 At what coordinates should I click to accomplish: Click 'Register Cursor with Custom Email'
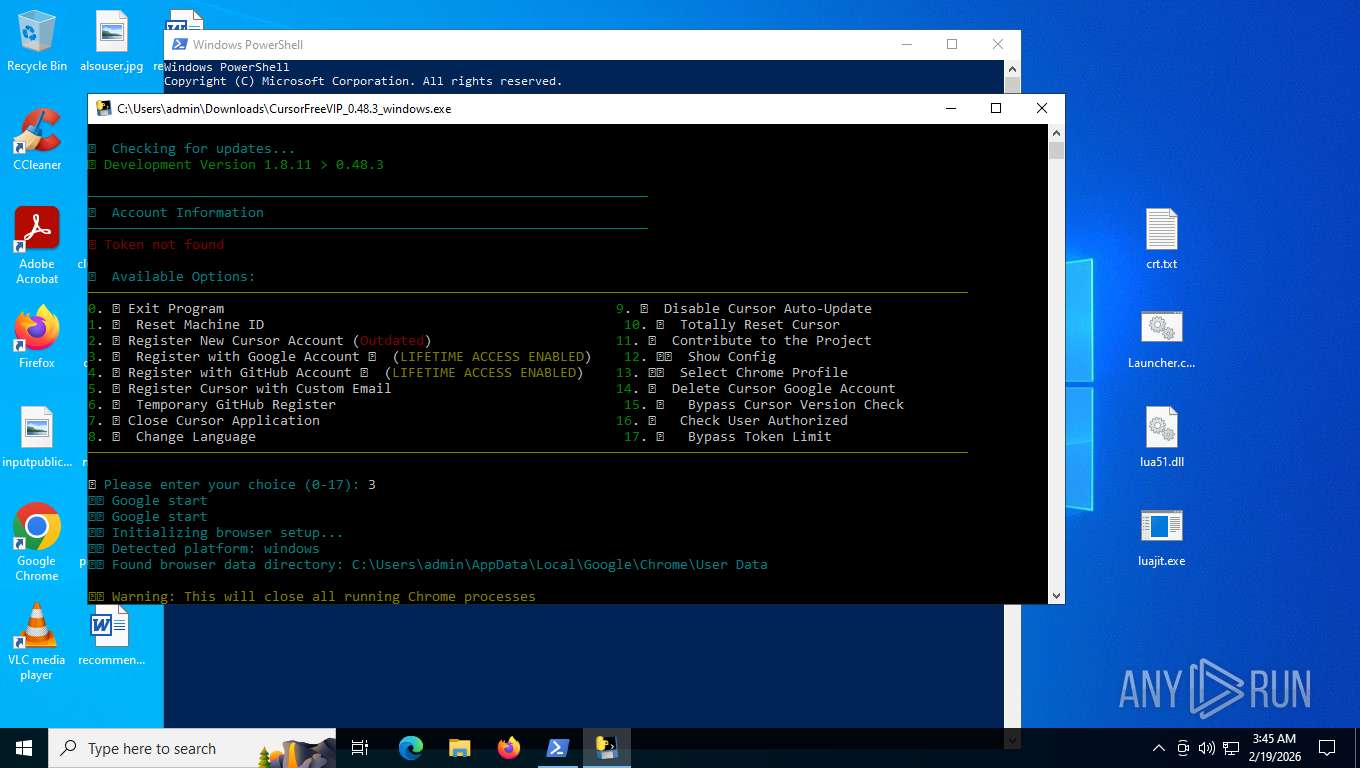tap(260, 389)
